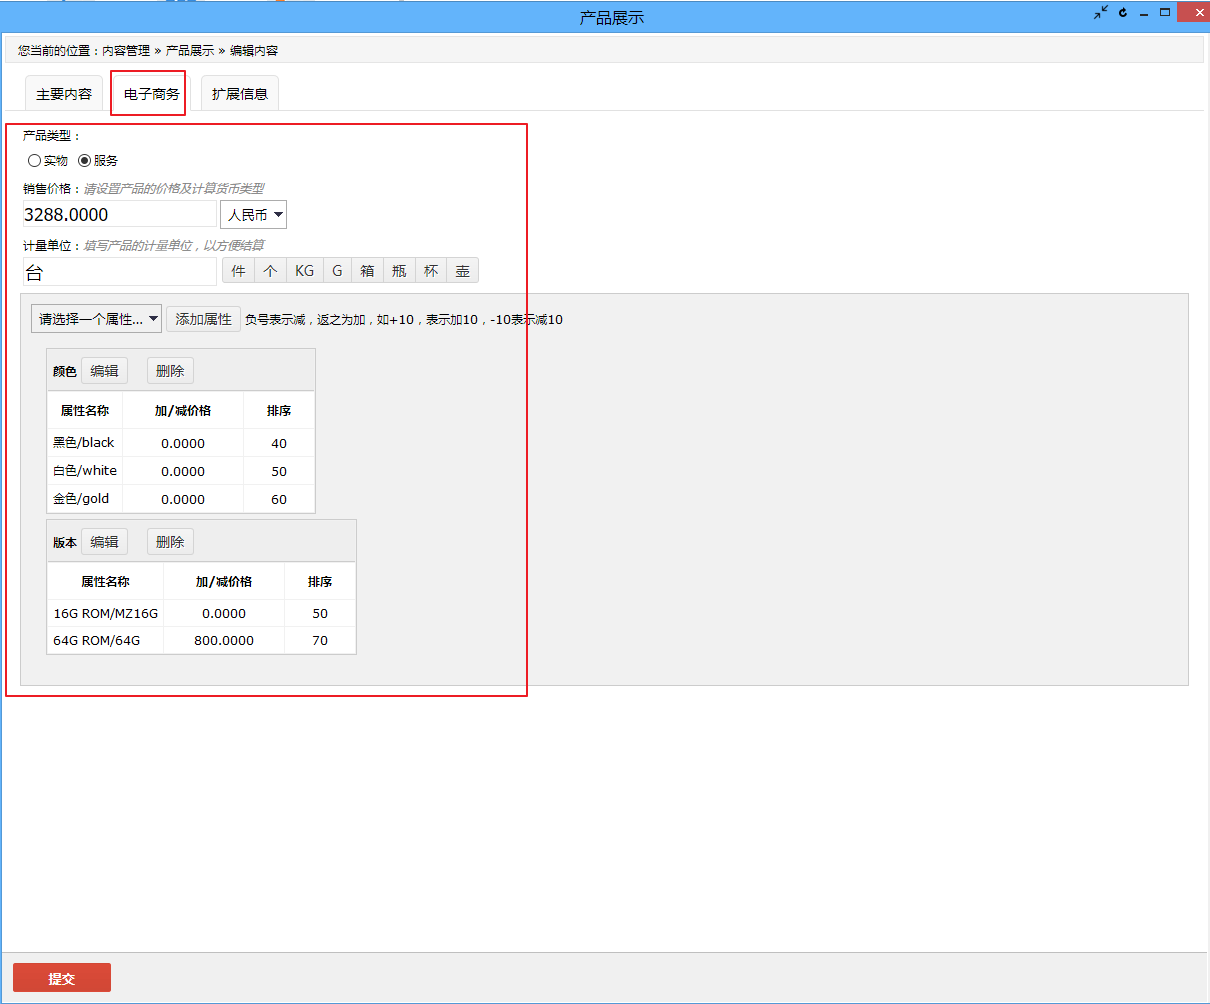The image size is (1210, 1004).
Task: Expand the 请选择一个属性 dropdown
Action: coord(97,319)
